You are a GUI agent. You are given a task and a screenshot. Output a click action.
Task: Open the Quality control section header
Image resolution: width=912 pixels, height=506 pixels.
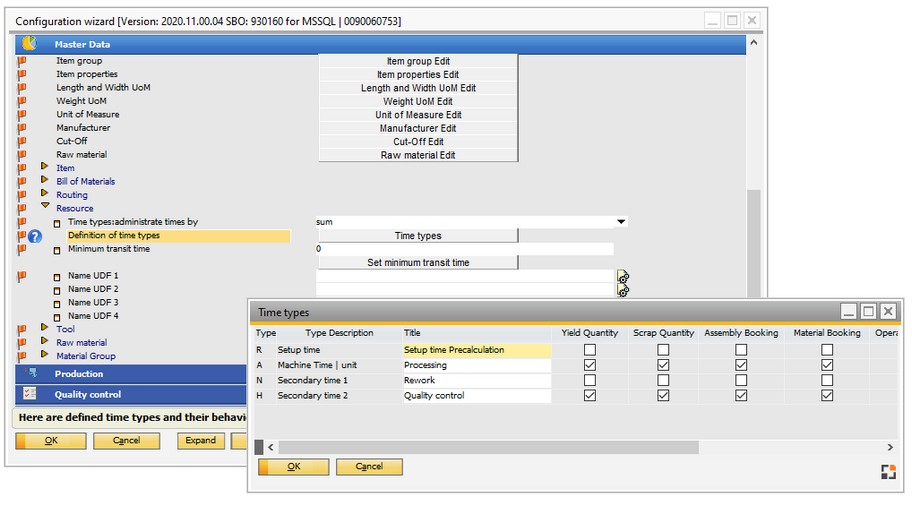point(130,394)
